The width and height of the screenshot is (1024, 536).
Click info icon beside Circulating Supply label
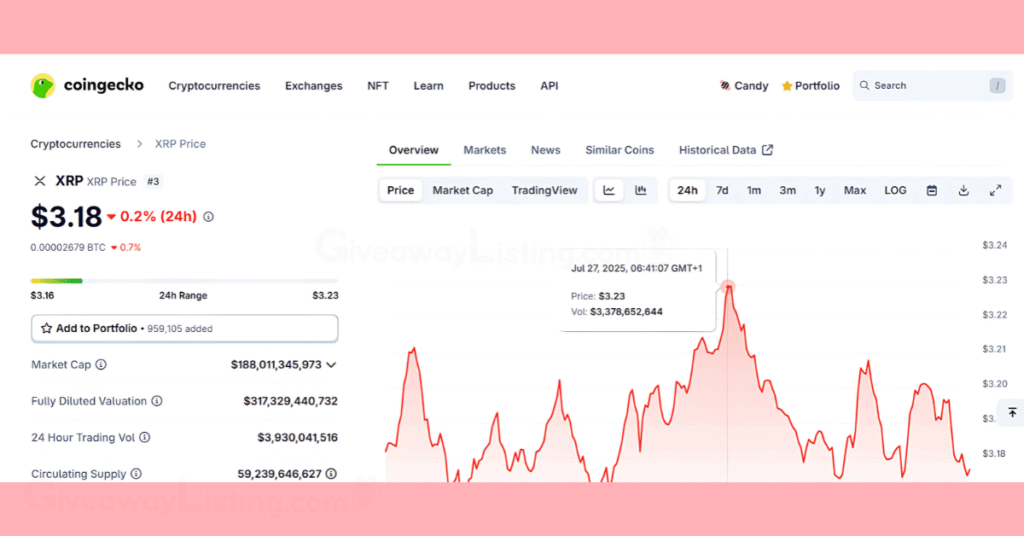tap(136, 474)
